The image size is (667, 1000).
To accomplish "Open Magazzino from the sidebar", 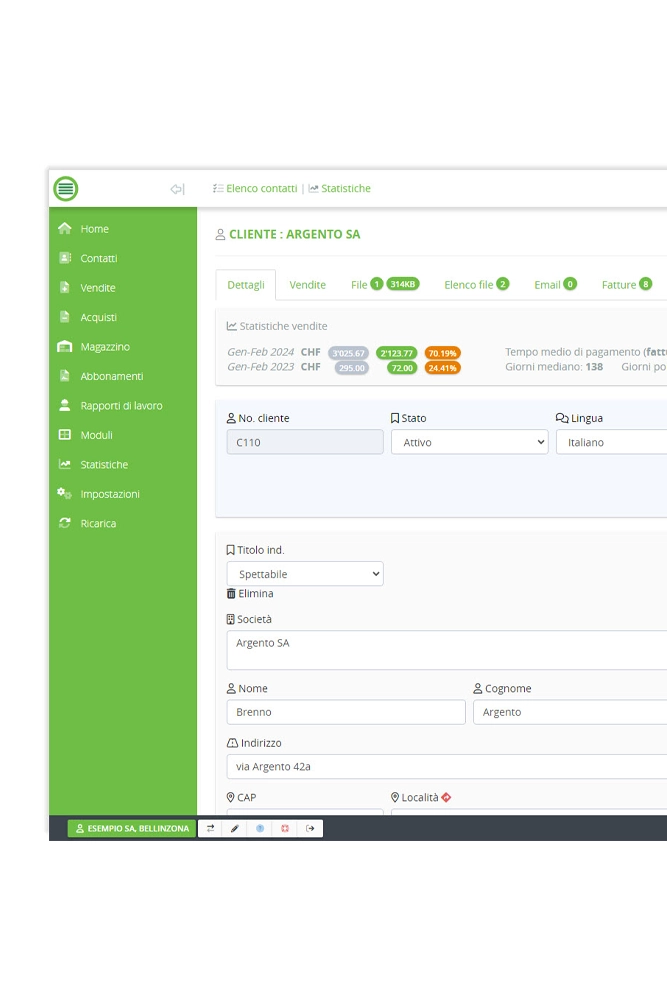I will [x=104, y=347].
